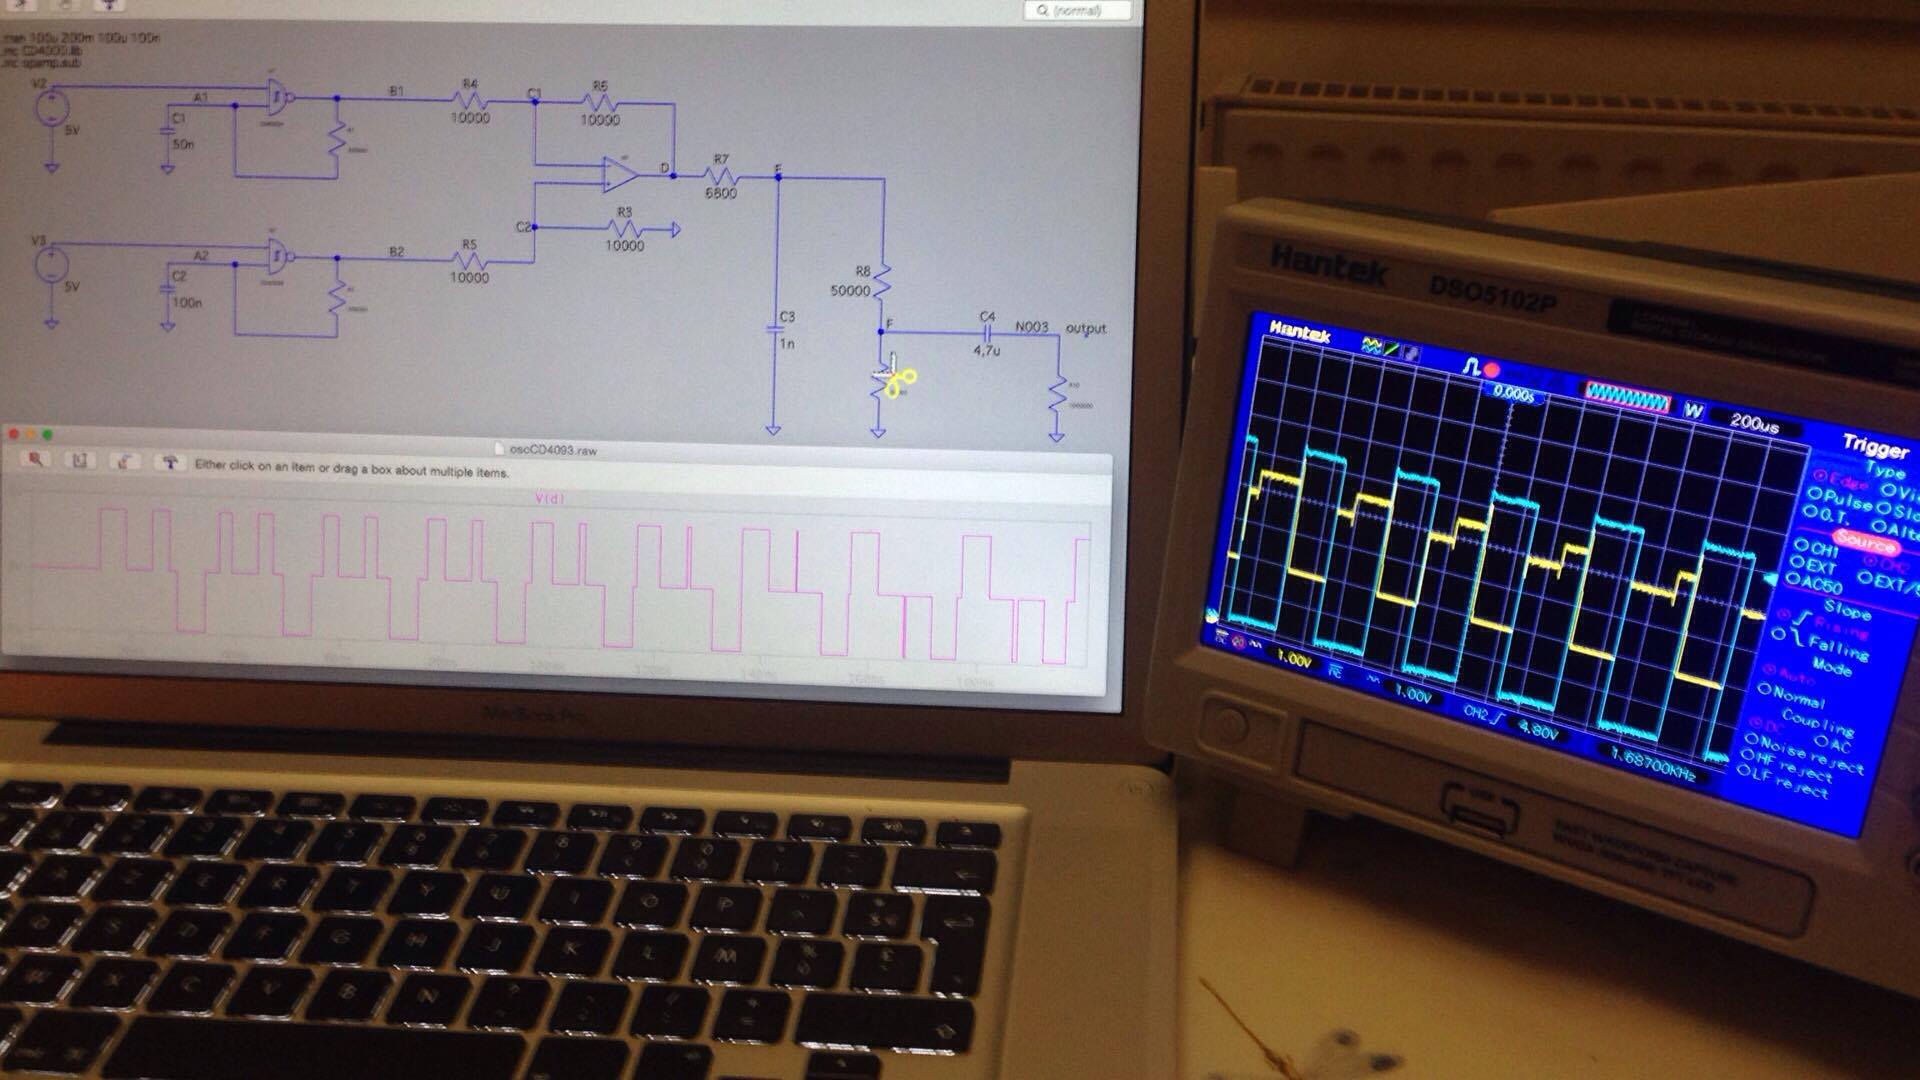Viewport: 1920px width, 1080px height.
Task: Click the fourth waveform toolbar icon before hint text
Action: [170, 462]
